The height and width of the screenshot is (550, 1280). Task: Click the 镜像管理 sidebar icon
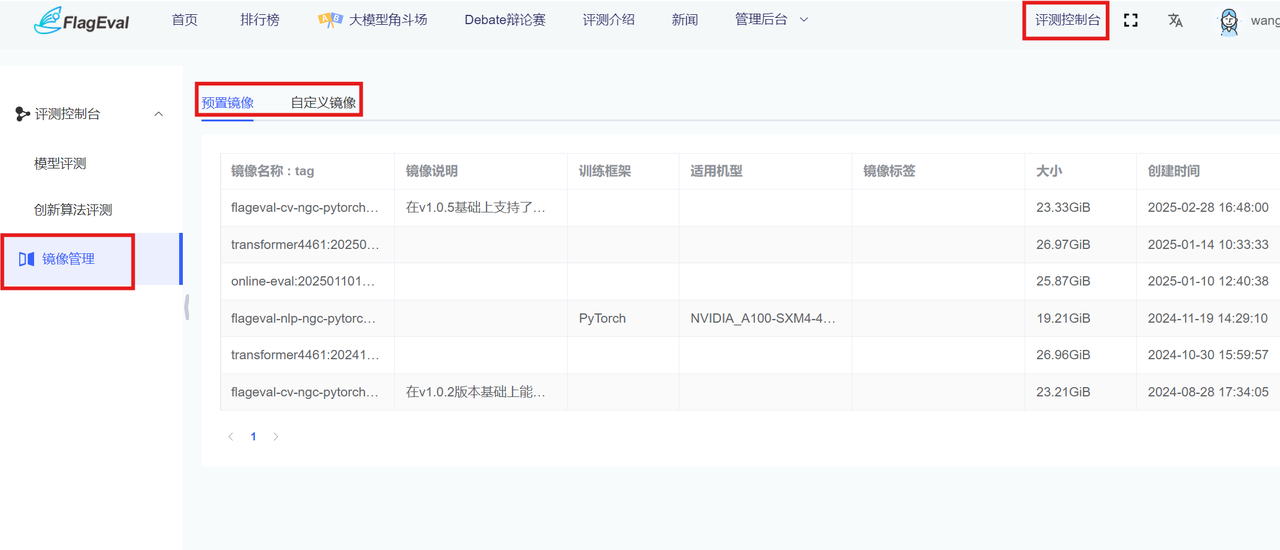pyautogui.click(x=27, y=259)
